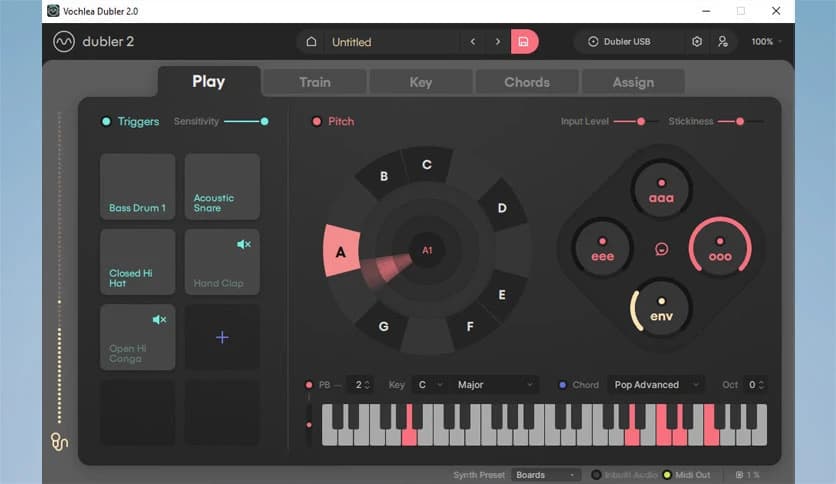Select note D on pitch wheel
This screenshot has height=484, width=836.
(x=502, y=207)
